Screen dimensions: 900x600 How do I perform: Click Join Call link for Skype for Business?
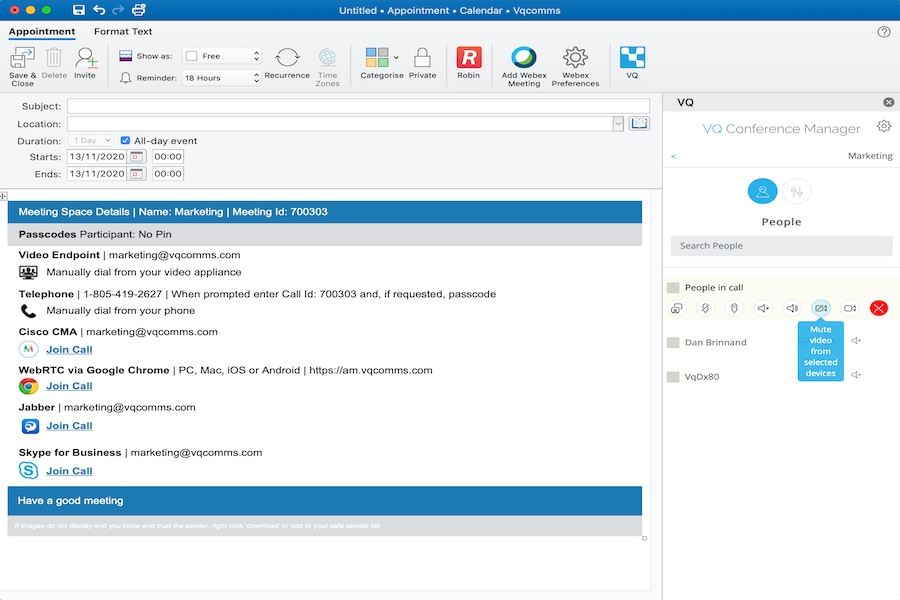coord(69,471)
